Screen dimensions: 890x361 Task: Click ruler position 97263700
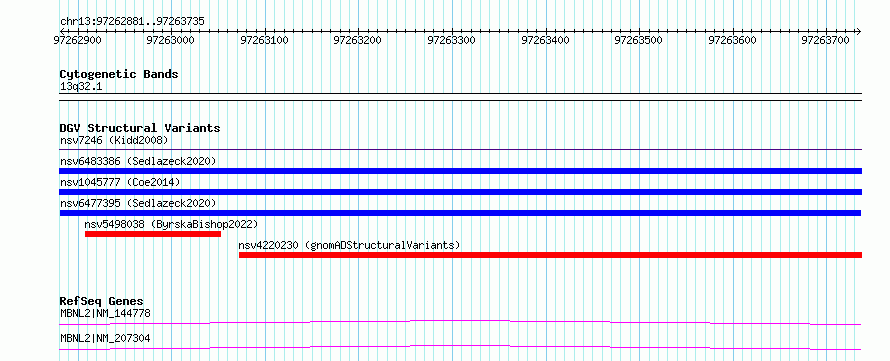(x=826, y=40)
